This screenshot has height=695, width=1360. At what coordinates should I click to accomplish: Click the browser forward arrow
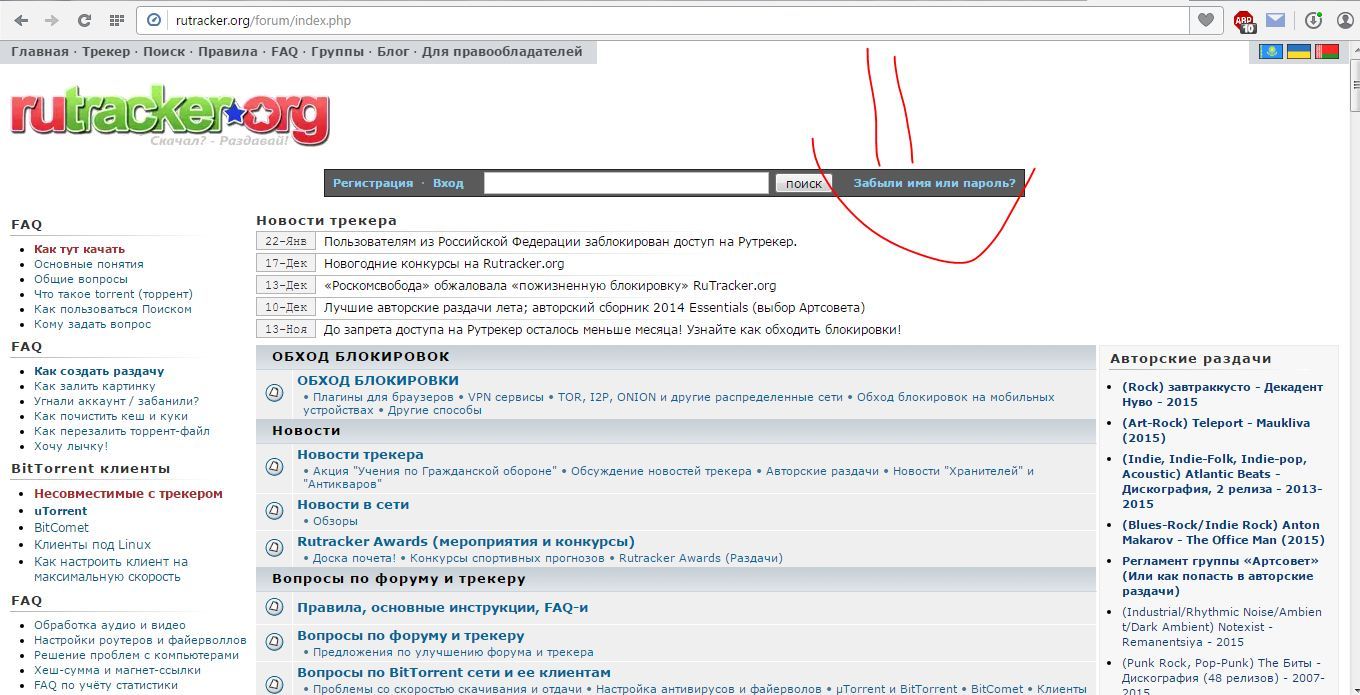tap(52, 20)
